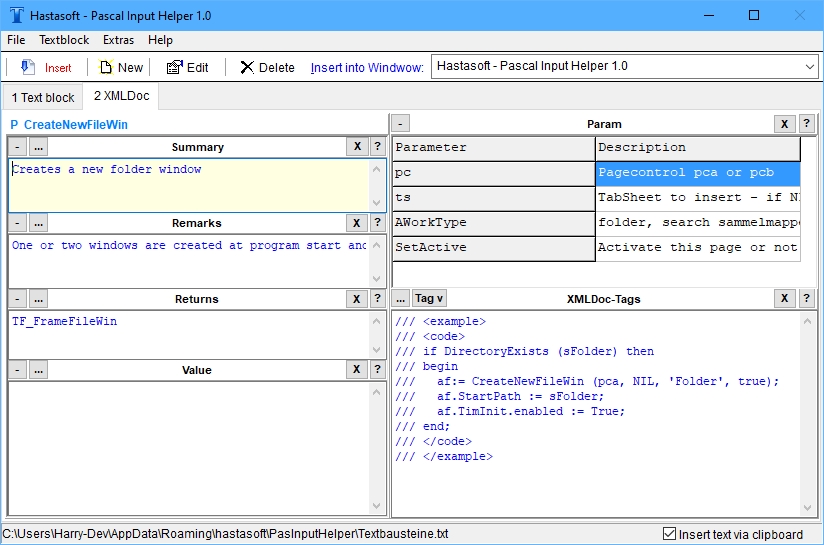Viewport: 824px width, 545px height.
Task: Open help for Param section
Action: 807,124
